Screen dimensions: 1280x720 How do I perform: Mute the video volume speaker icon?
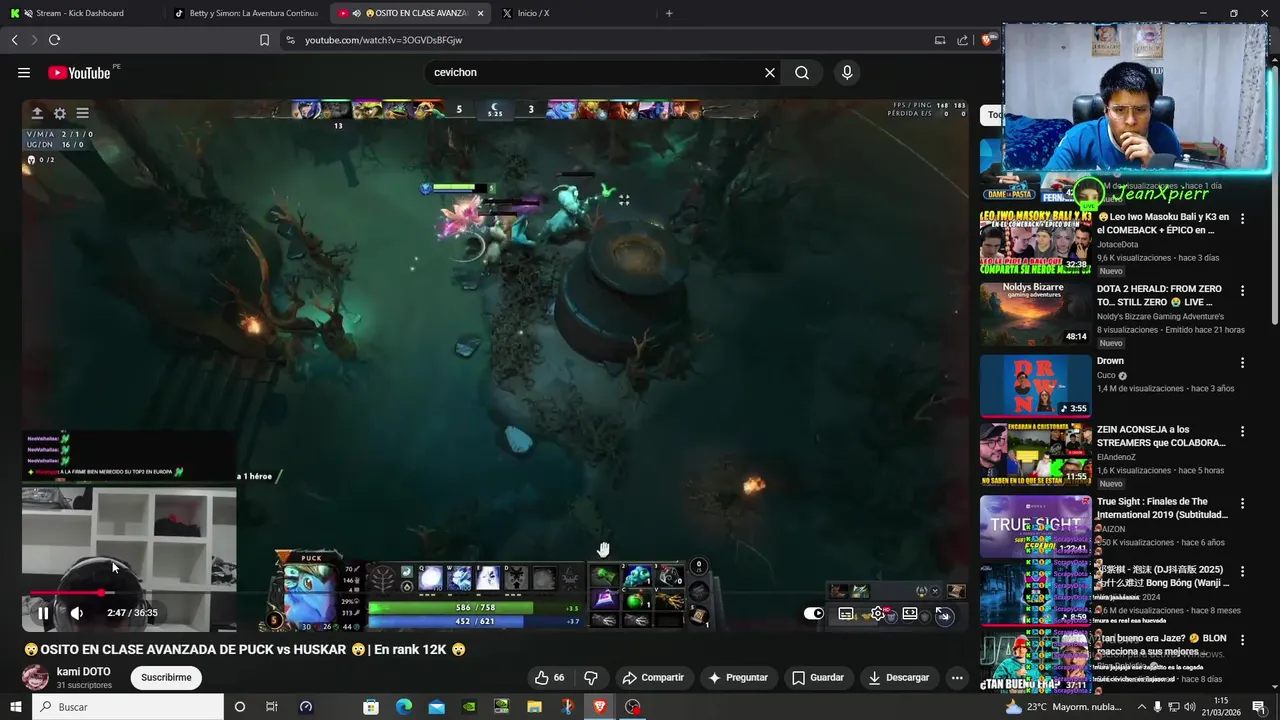click(76, 613)
